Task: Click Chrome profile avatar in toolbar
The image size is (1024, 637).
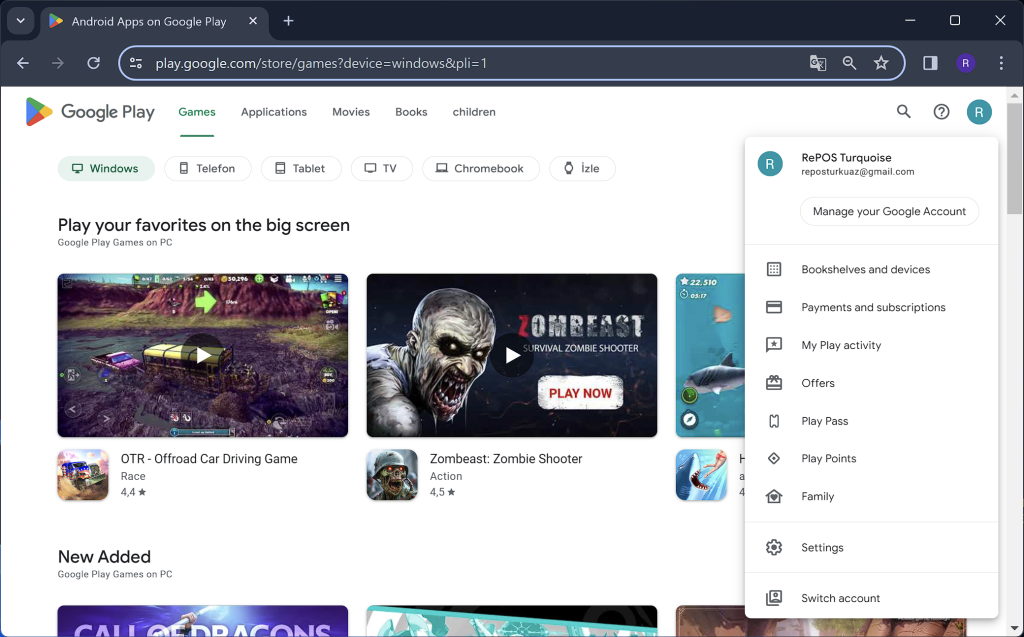Action: pyautogui.click(x=965, y=63)
